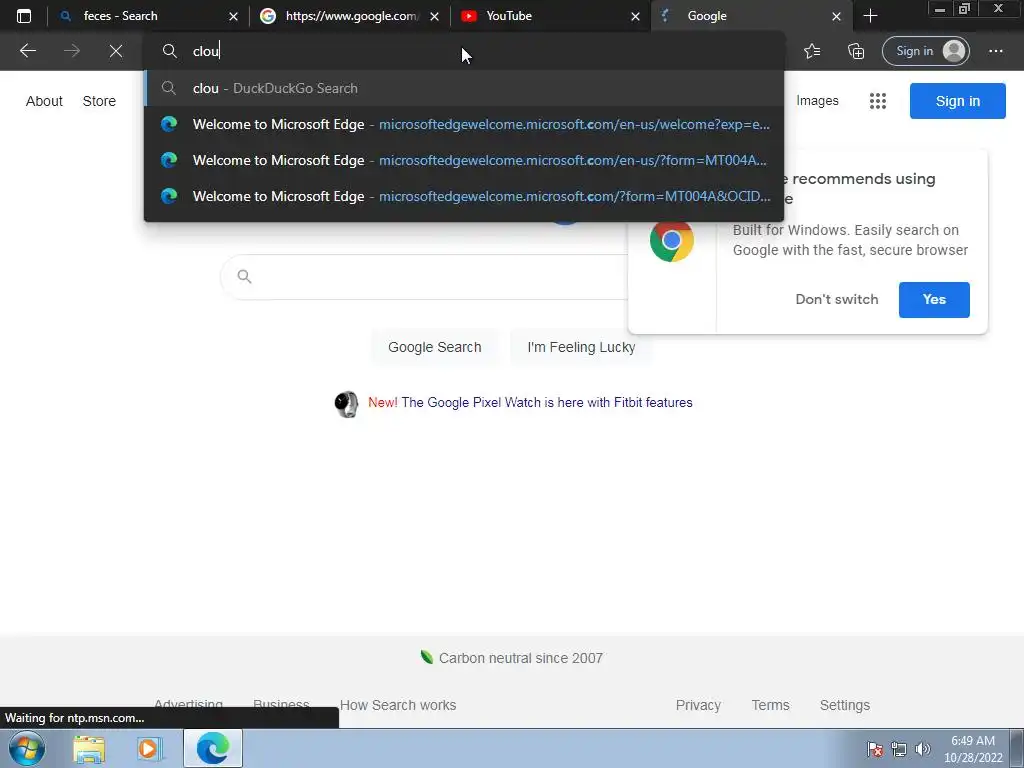Screen dimensions: 1024x768
Task: Click the blue Google Sign in button
Action: click(x=957, y=101)
